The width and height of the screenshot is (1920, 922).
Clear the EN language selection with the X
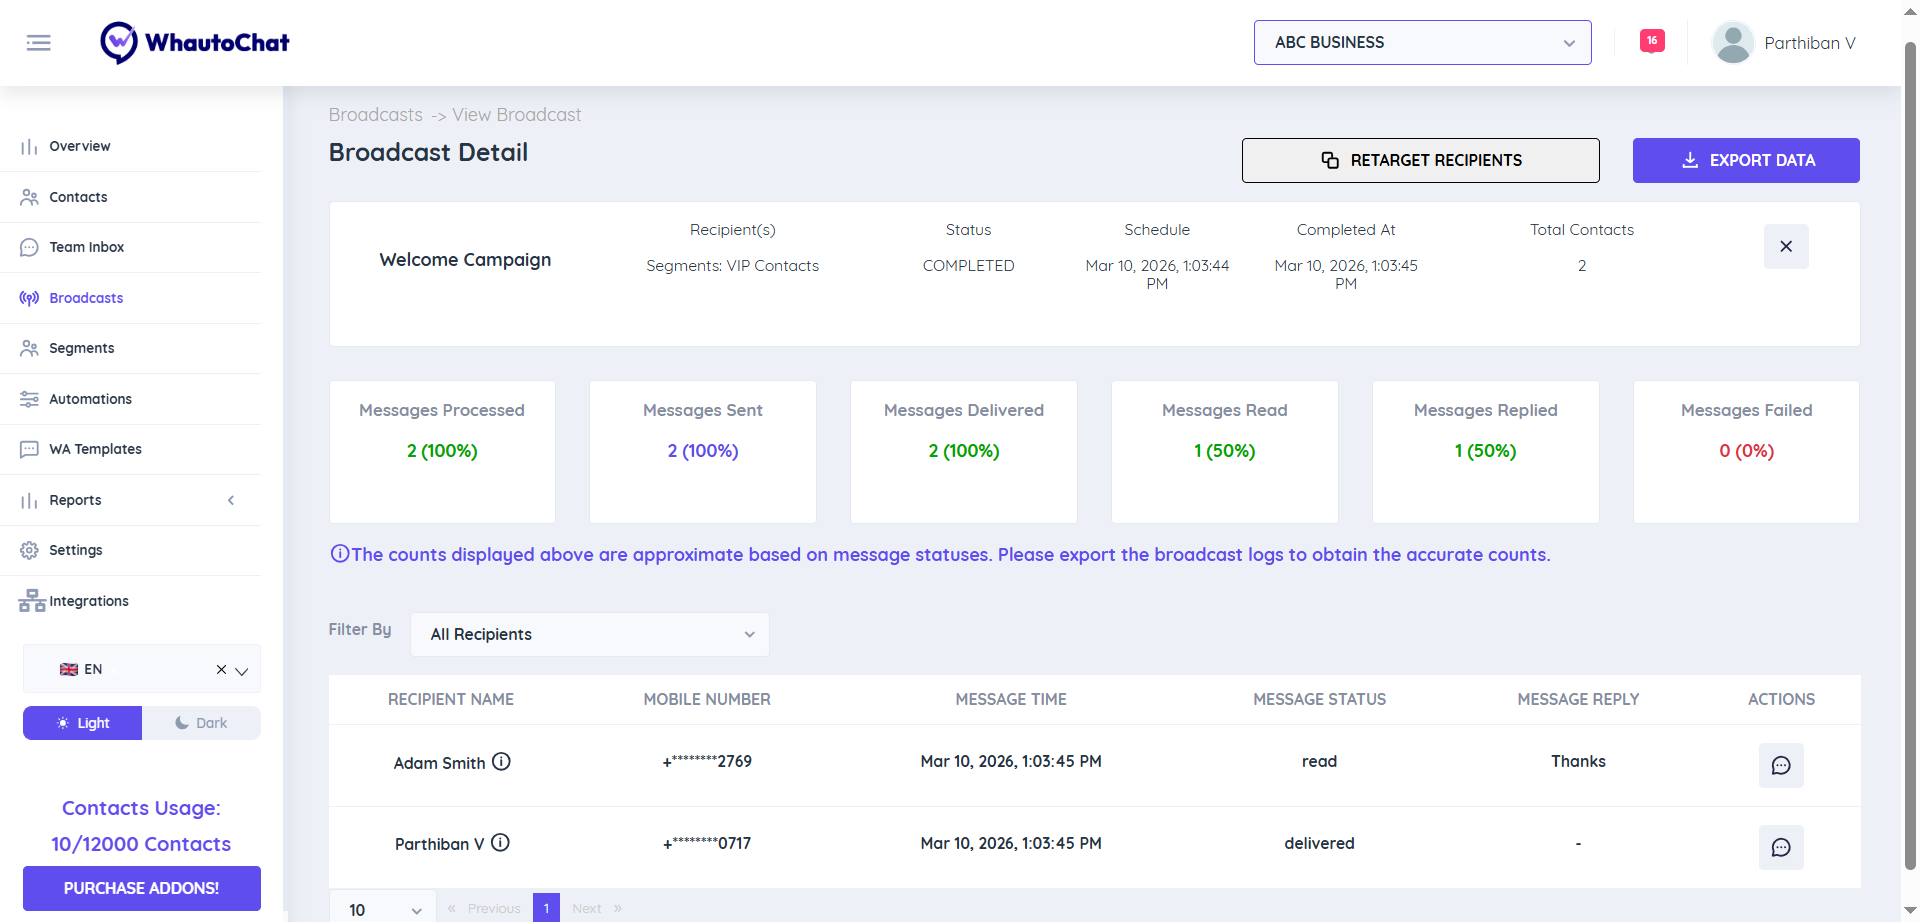pos(221,669)
